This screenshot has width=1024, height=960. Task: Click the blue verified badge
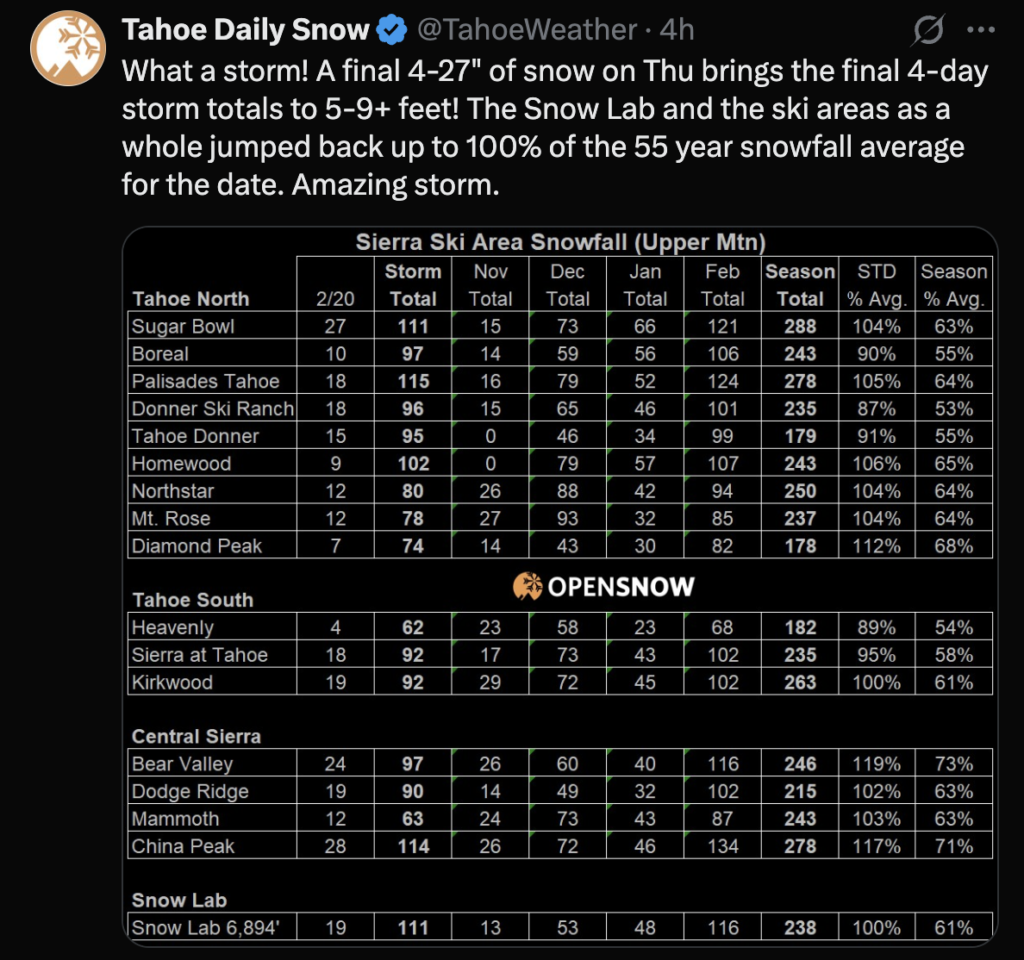point(391,31)
